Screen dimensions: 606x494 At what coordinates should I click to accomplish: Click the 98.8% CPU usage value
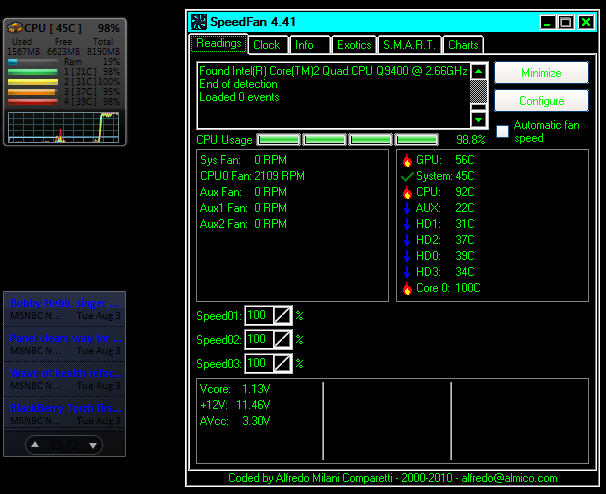pos(471,140)
